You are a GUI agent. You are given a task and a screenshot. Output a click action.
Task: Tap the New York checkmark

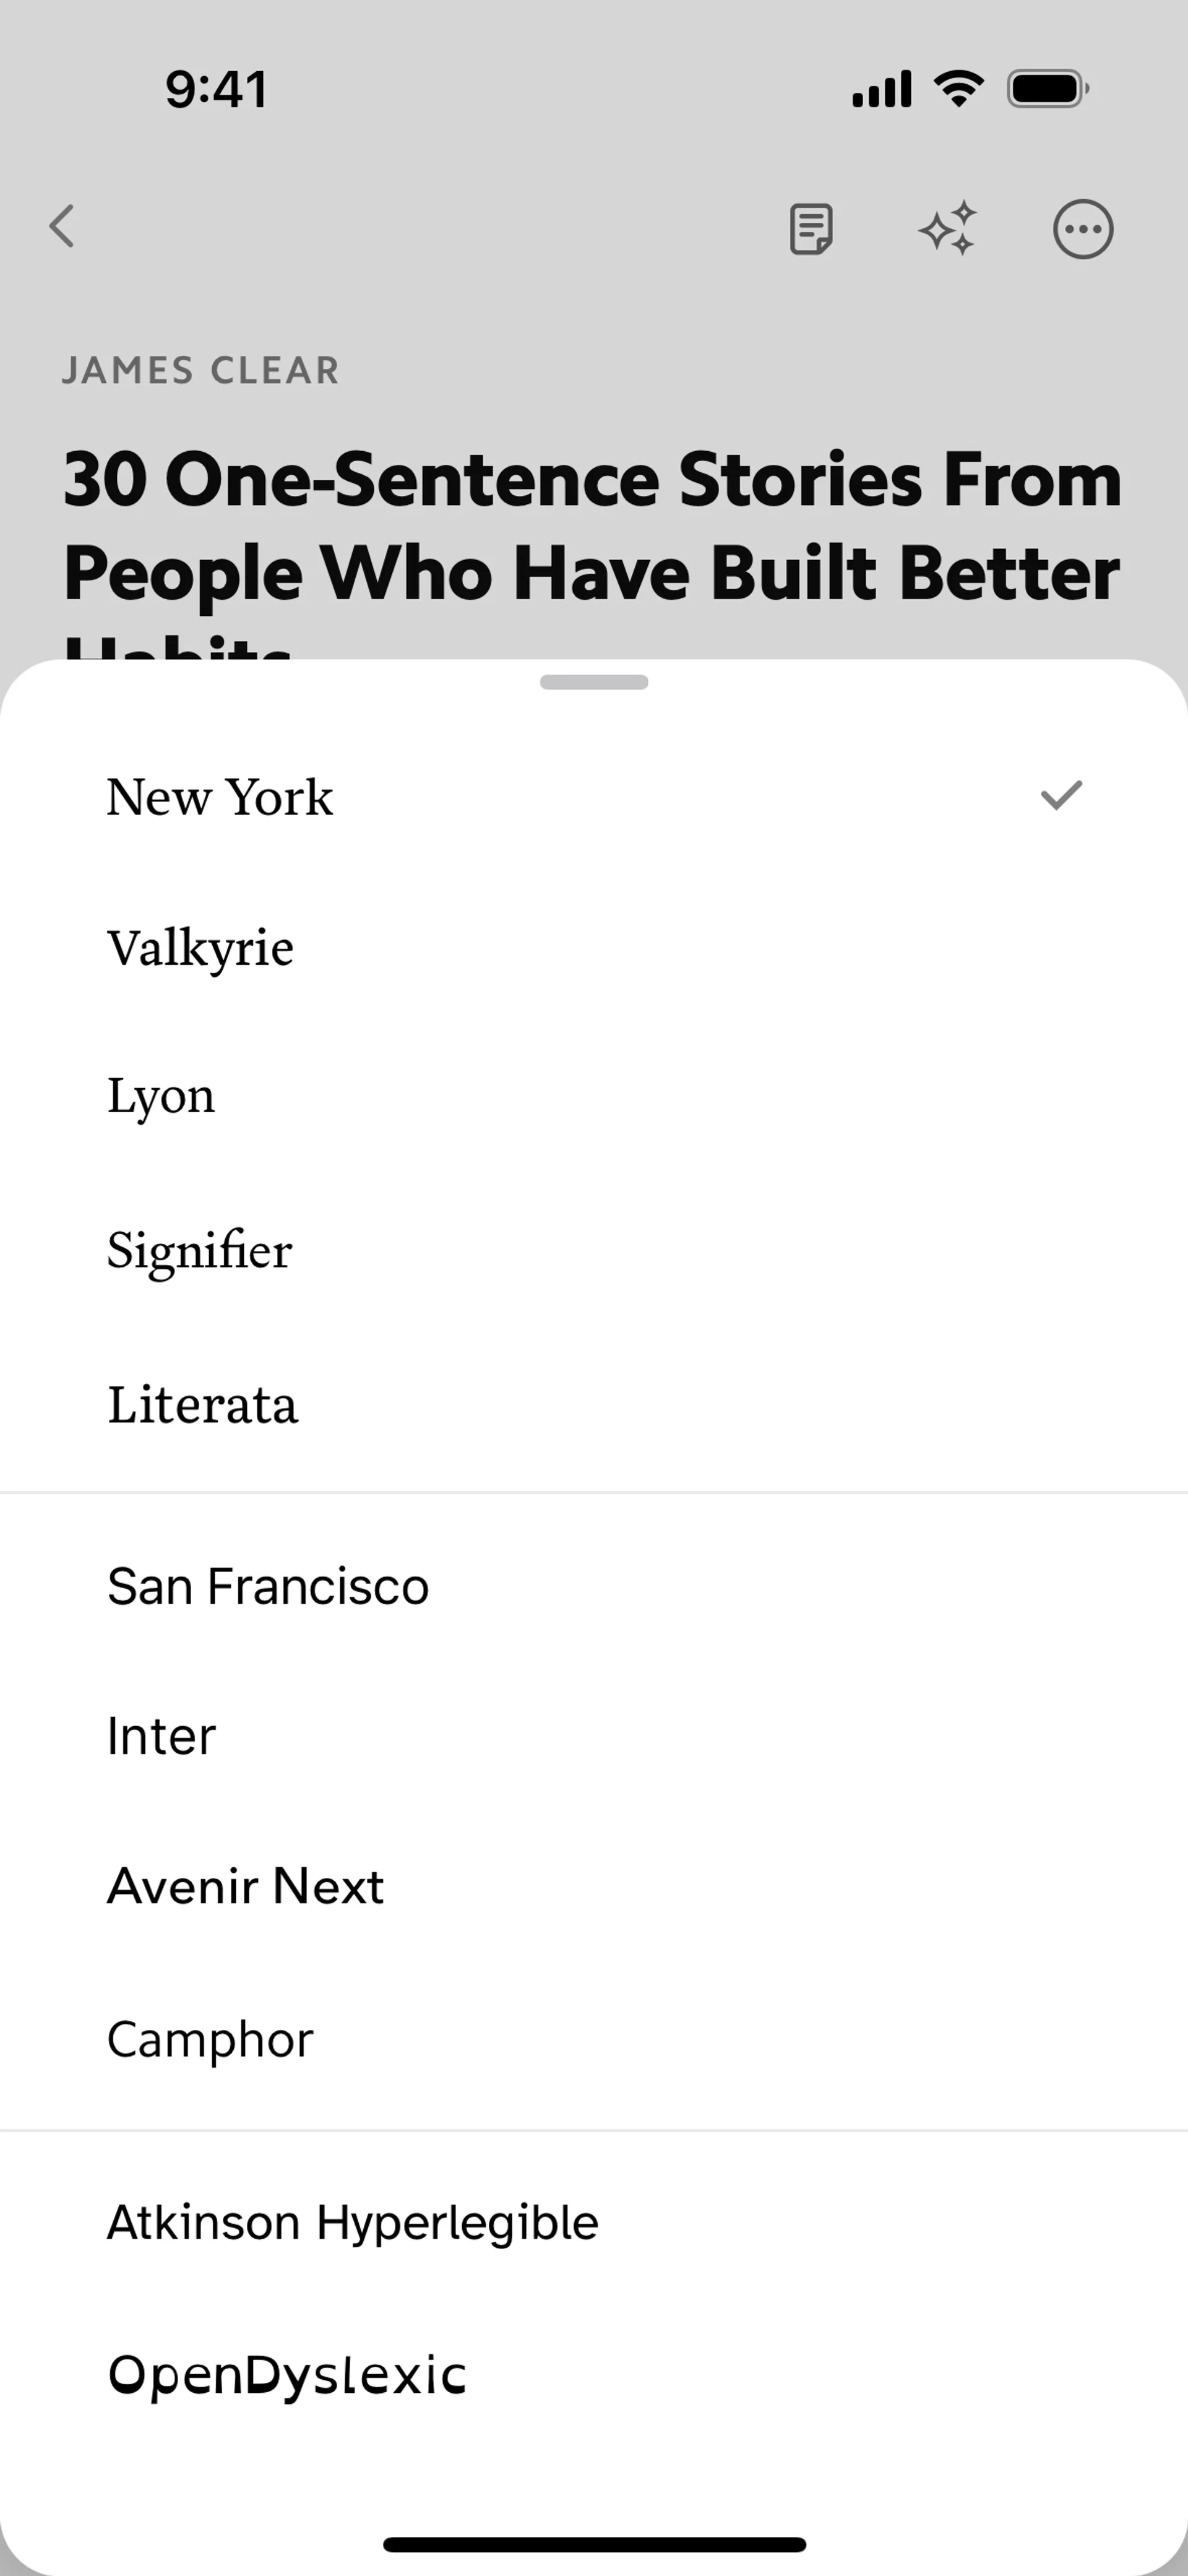point(1061,796)
